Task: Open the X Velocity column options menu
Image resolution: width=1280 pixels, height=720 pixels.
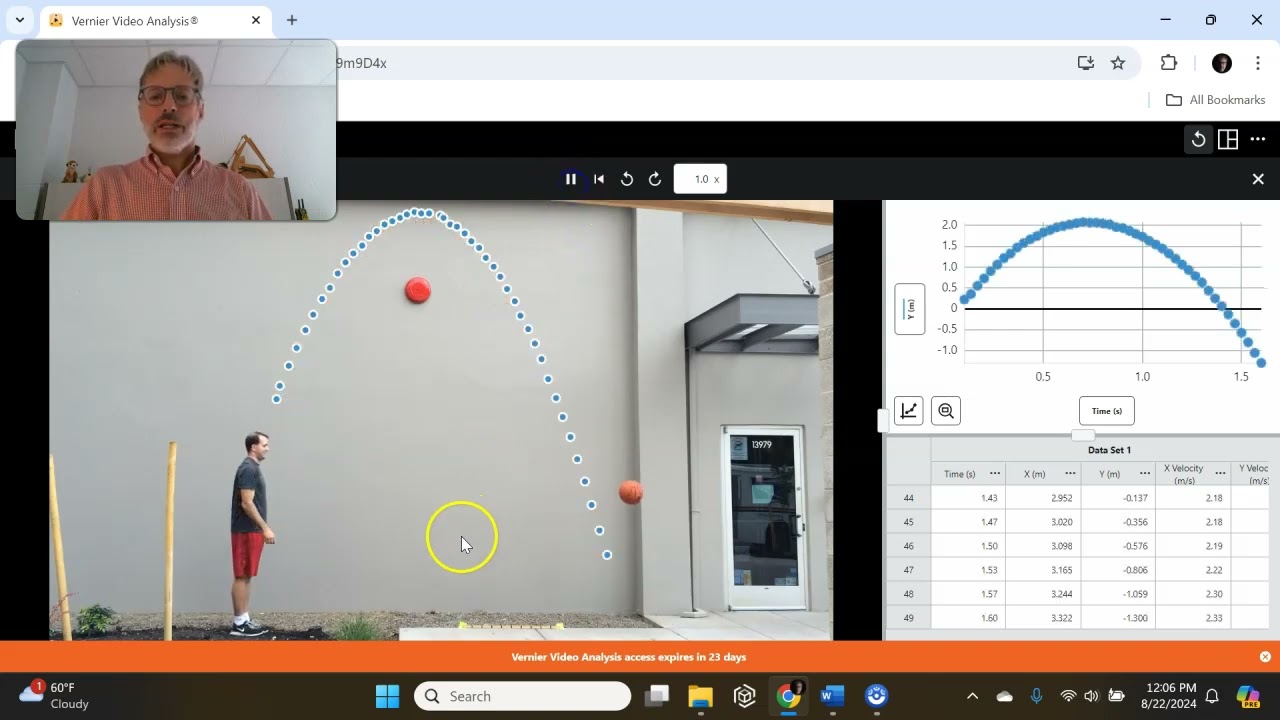Action: [x=1220, y=473]
